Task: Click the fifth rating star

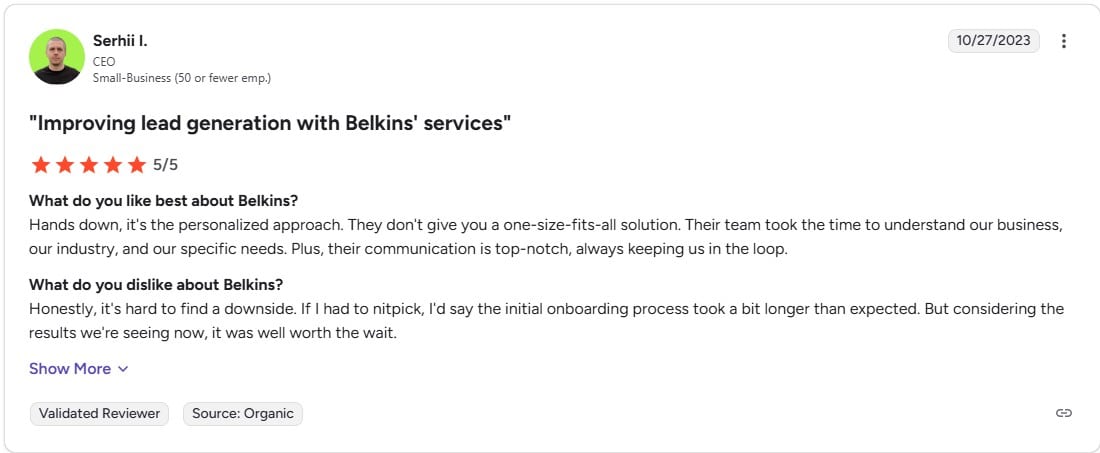Action: point(137,165)
